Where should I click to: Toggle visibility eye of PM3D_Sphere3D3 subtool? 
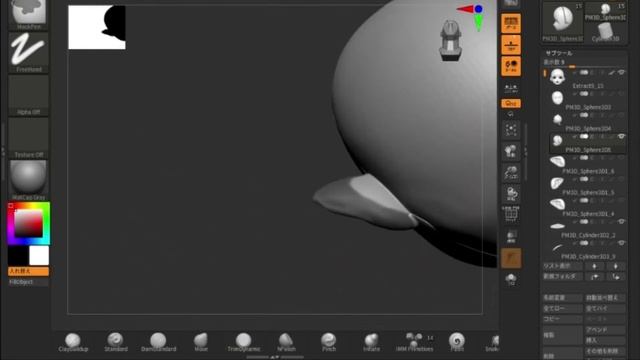pos(621,94)
